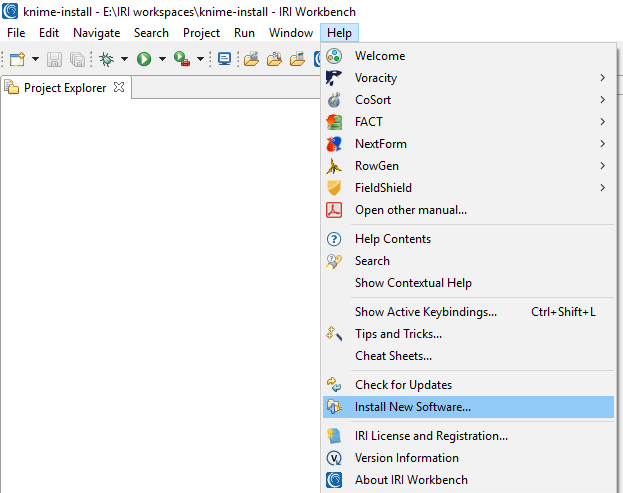This screenshot has height=493, width=623.
Task: Open the Debug dropdown arrow
Action: coord(124,59)
